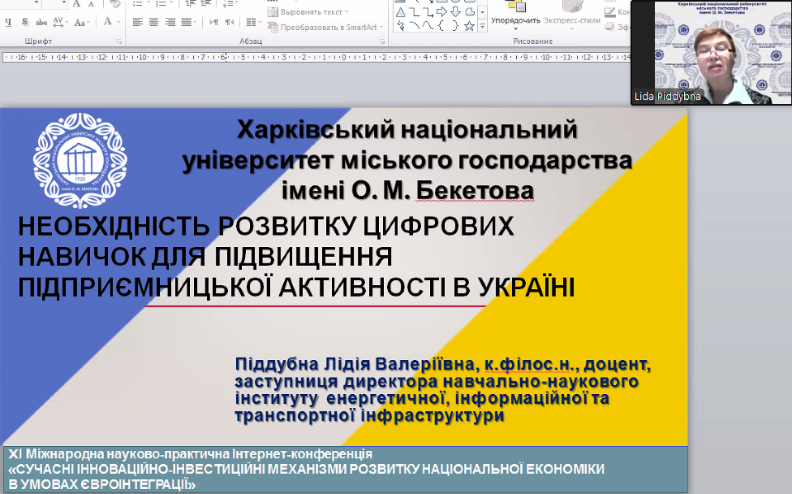
Task: Decrease font size with small A
Action: point(90,4)
